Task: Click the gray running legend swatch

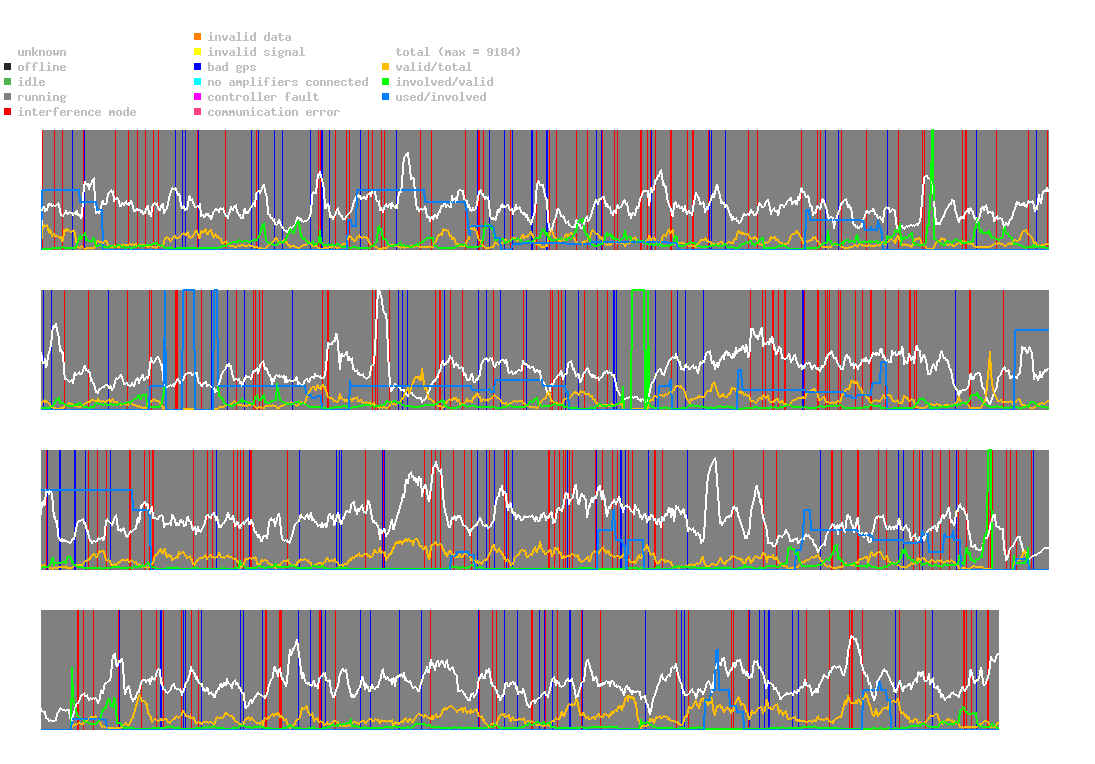Action: coord(8,97)
